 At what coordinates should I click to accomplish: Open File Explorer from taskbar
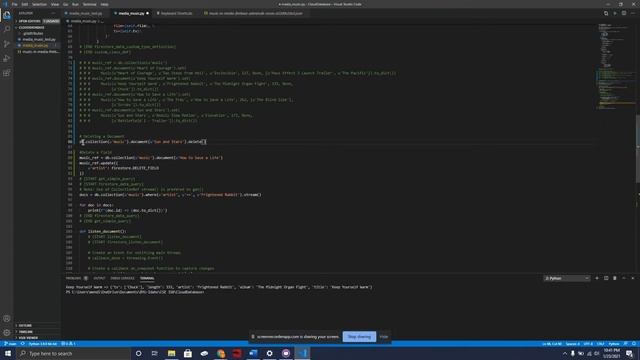(x=171, y=353)
